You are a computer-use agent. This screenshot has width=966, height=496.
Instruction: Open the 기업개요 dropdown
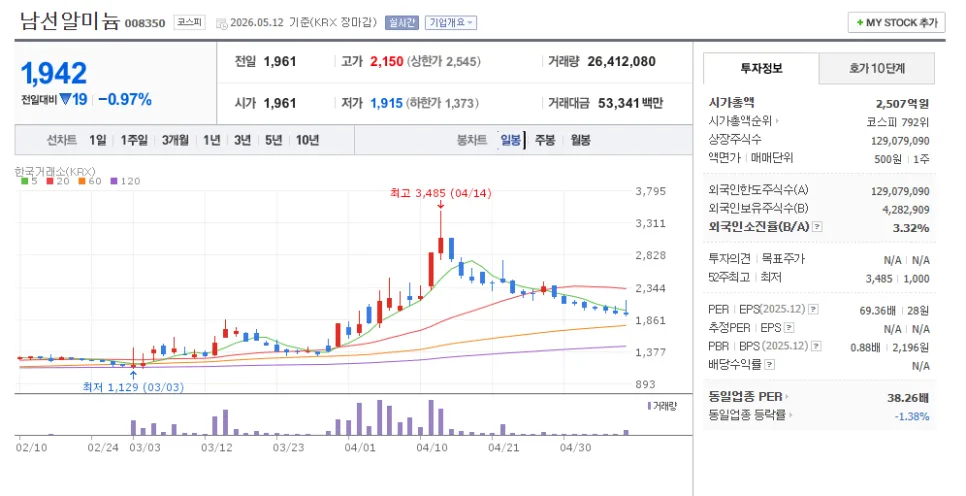[451, 23]
